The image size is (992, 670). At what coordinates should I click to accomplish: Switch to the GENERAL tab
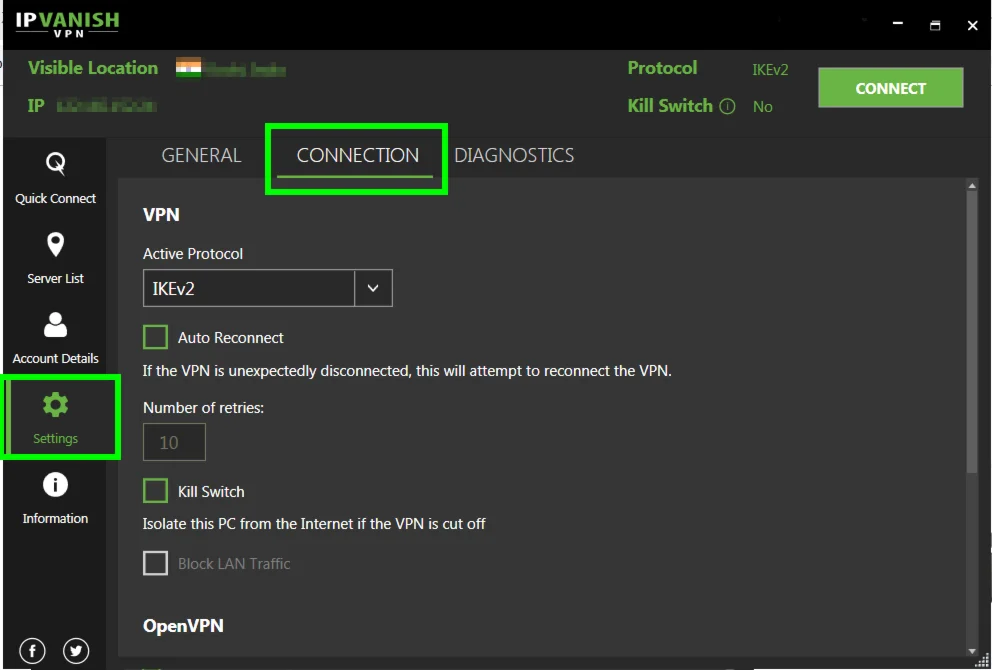201,155
